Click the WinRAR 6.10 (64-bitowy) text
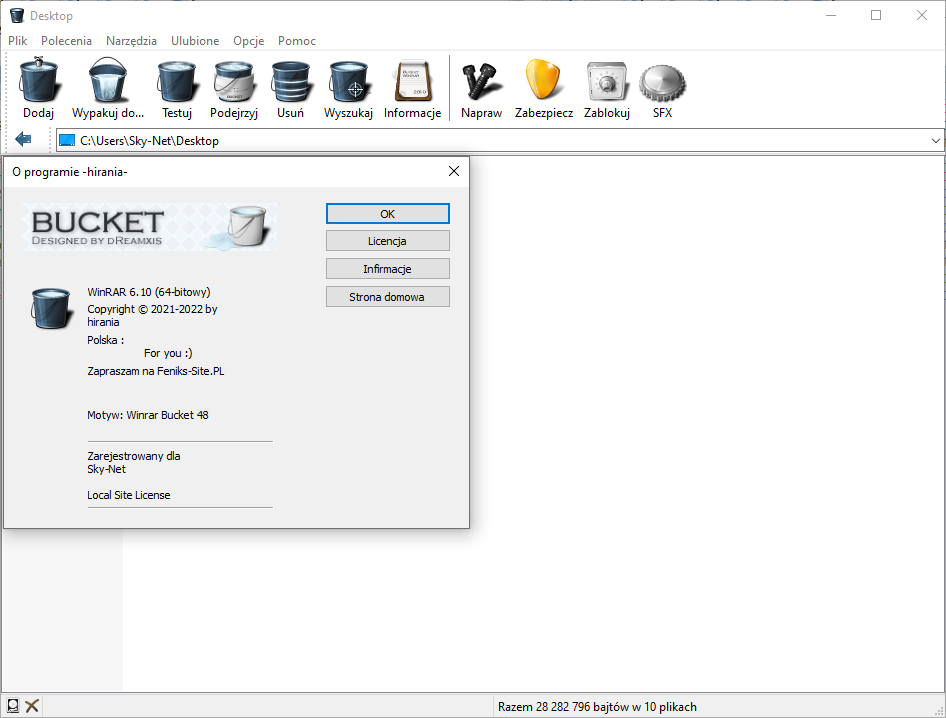The image size is (946, 718). (x=148, y=292)
